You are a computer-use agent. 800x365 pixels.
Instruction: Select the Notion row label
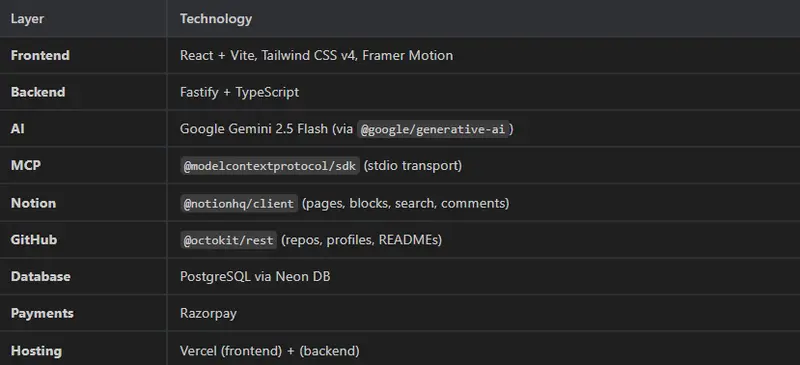(33, 203)
